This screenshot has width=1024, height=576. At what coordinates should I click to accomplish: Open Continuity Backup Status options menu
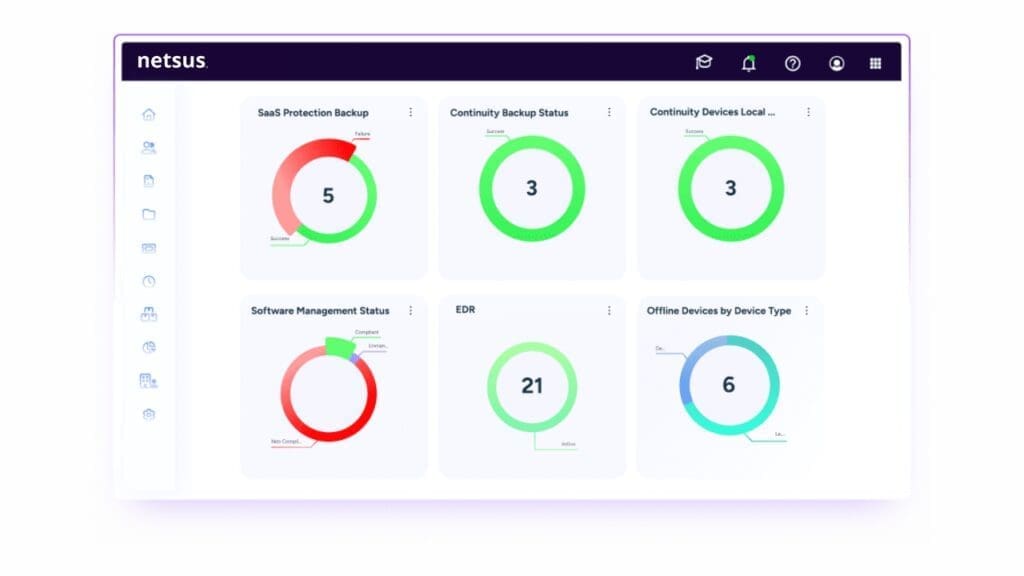tap(609, 112)
